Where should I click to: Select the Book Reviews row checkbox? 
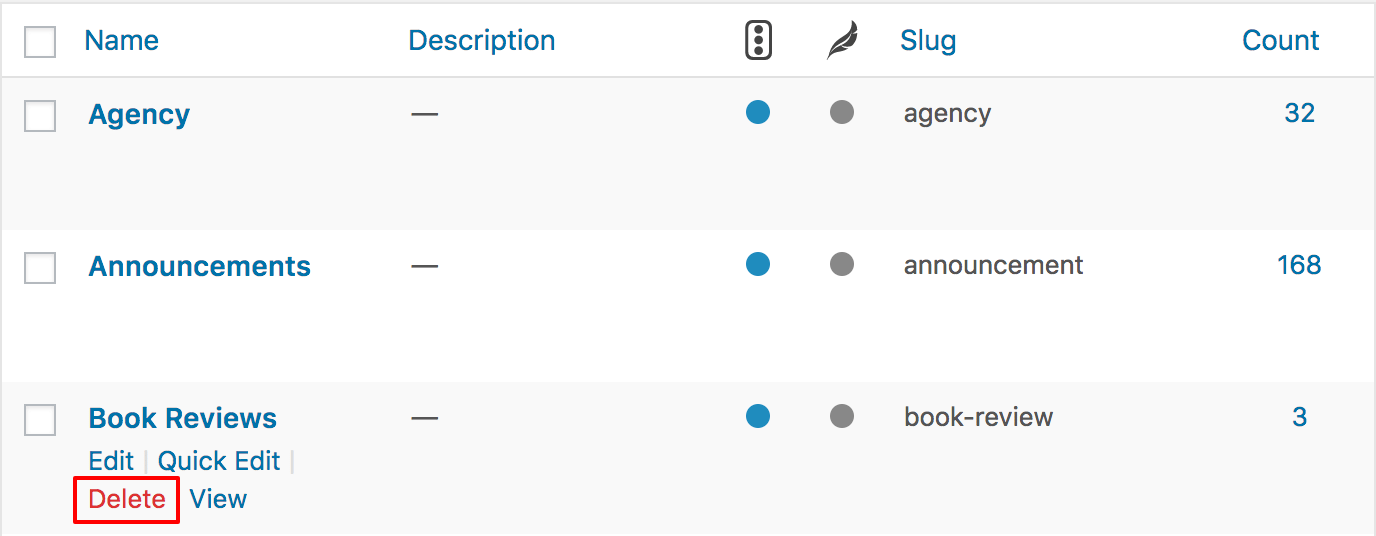click(x=40, y=420)
